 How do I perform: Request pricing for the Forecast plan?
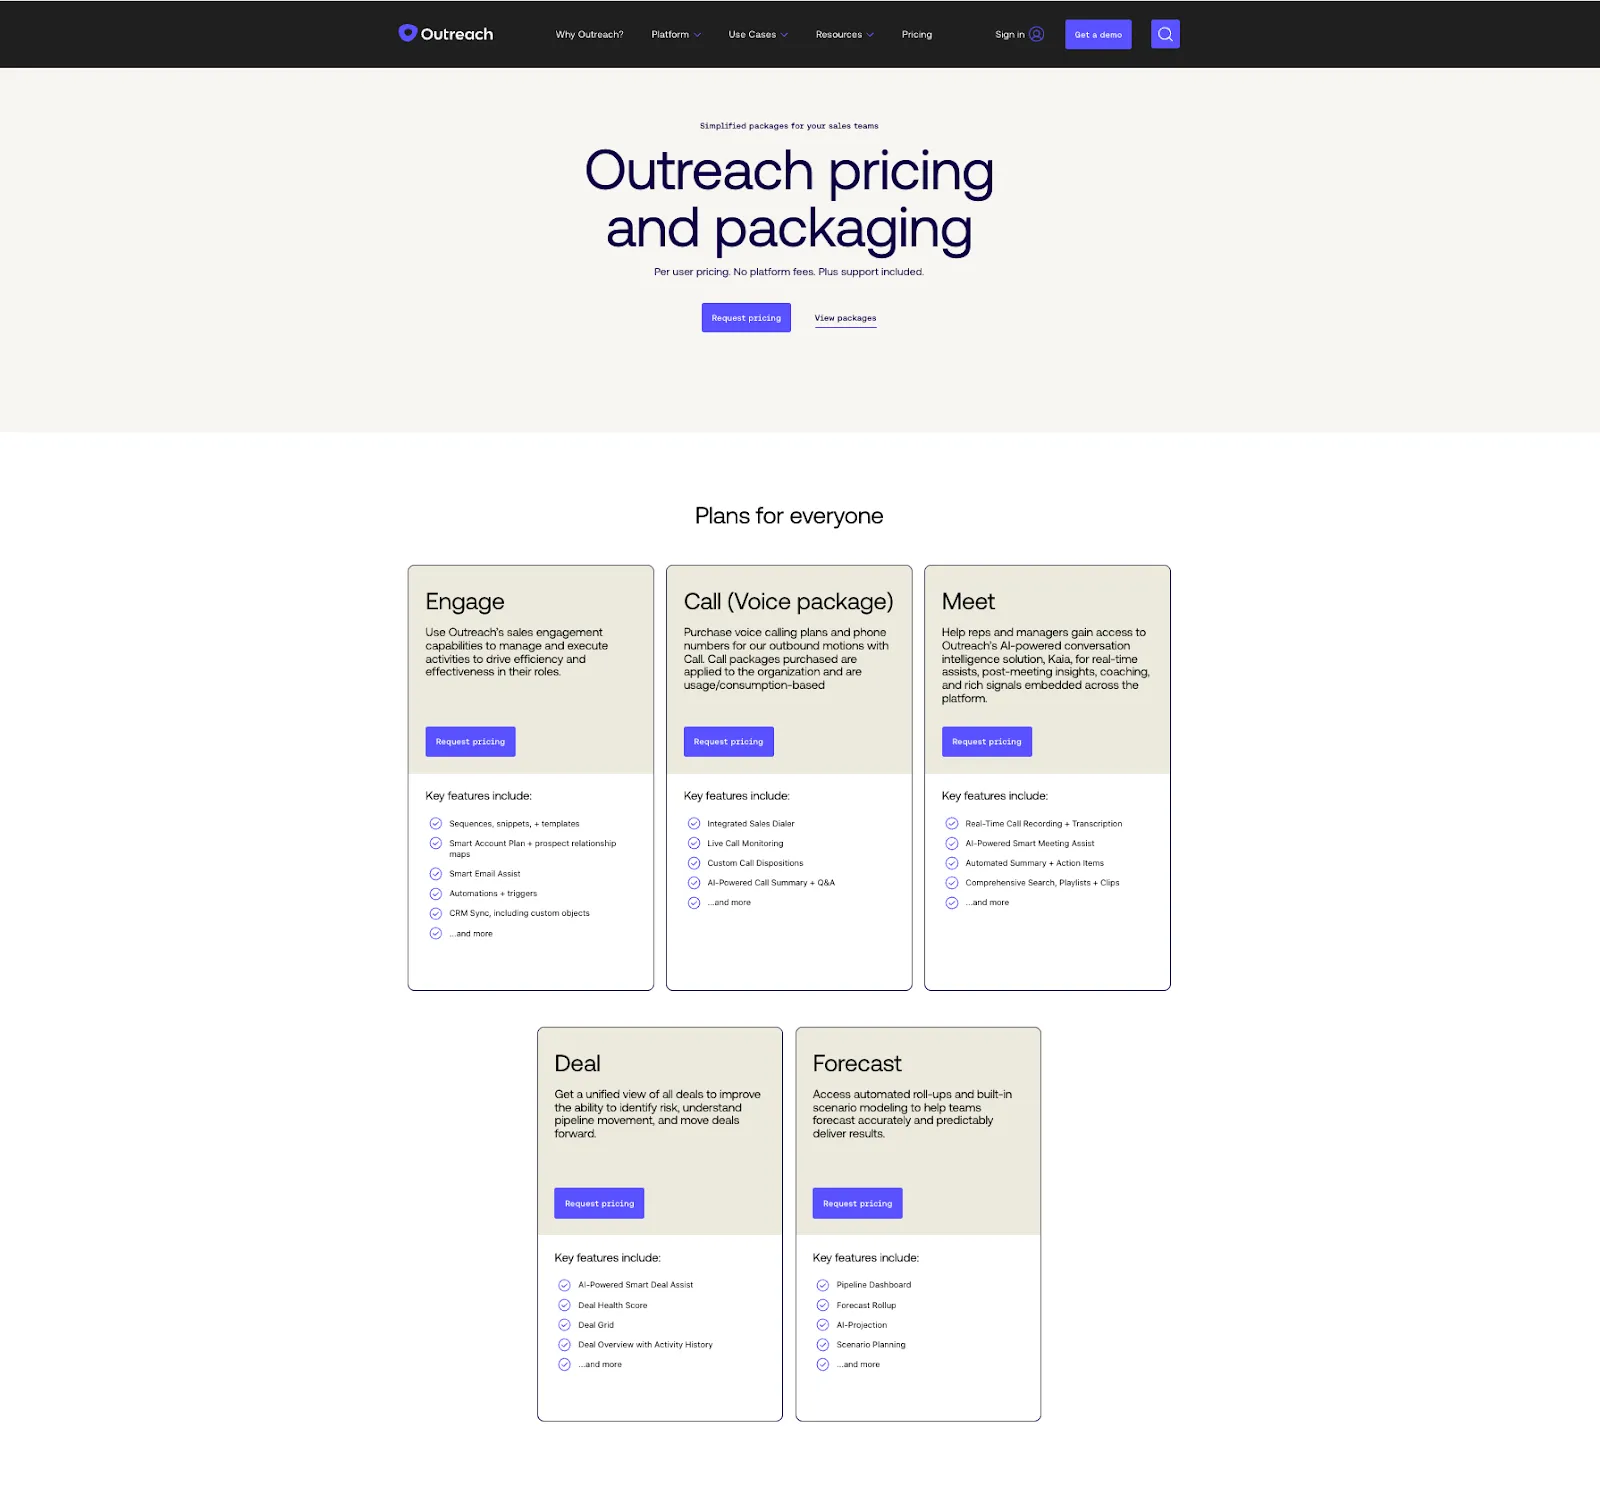click(x=857, y=1203)
